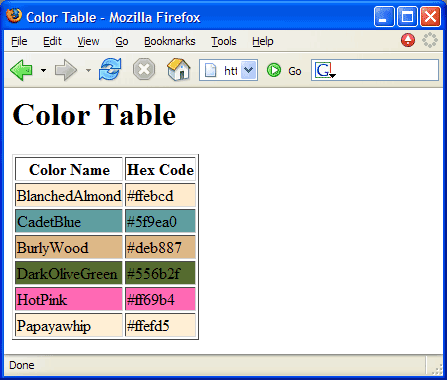447x380 pixels.
Task: Open the Edit menu
Action: click(52, 41)
